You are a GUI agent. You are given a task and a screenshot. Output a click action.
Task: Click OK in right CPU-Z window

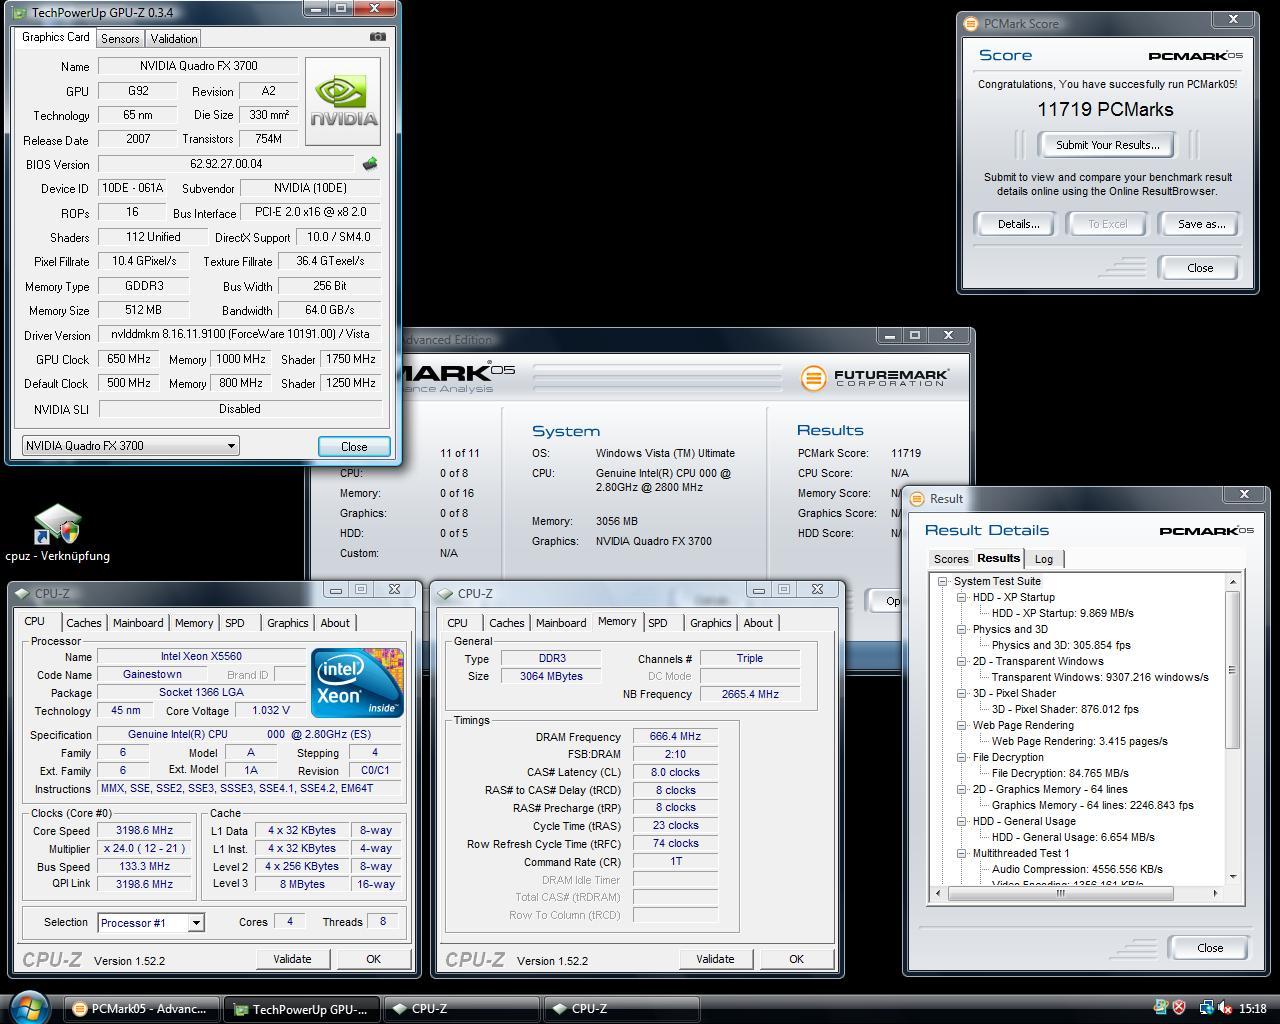(796, 959)
